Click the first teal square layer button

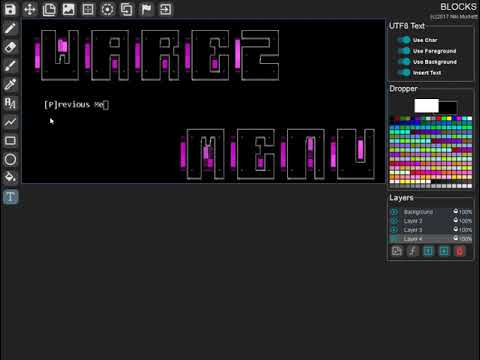pyautogui.click(x=428, y=251)
